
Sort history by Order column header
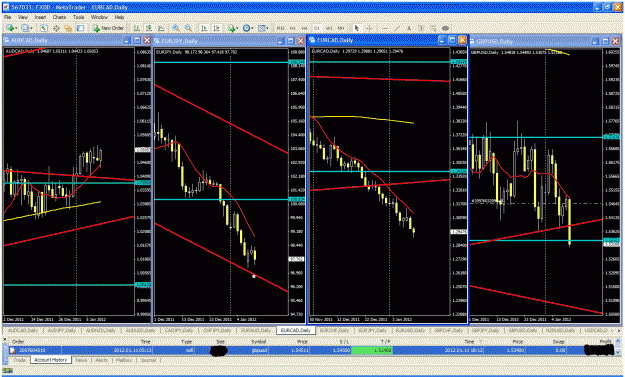[18, 342]
